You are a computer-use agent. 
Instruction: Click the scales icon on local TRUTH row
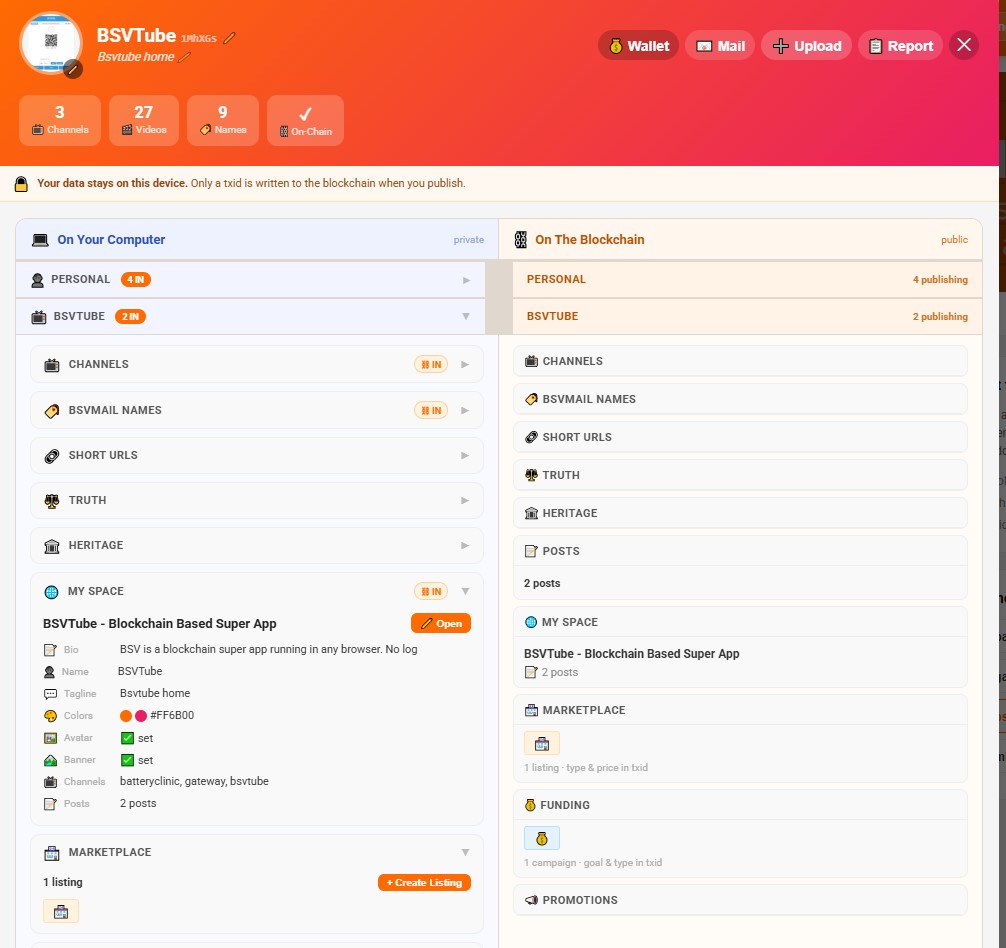click(x=52, y=501)
